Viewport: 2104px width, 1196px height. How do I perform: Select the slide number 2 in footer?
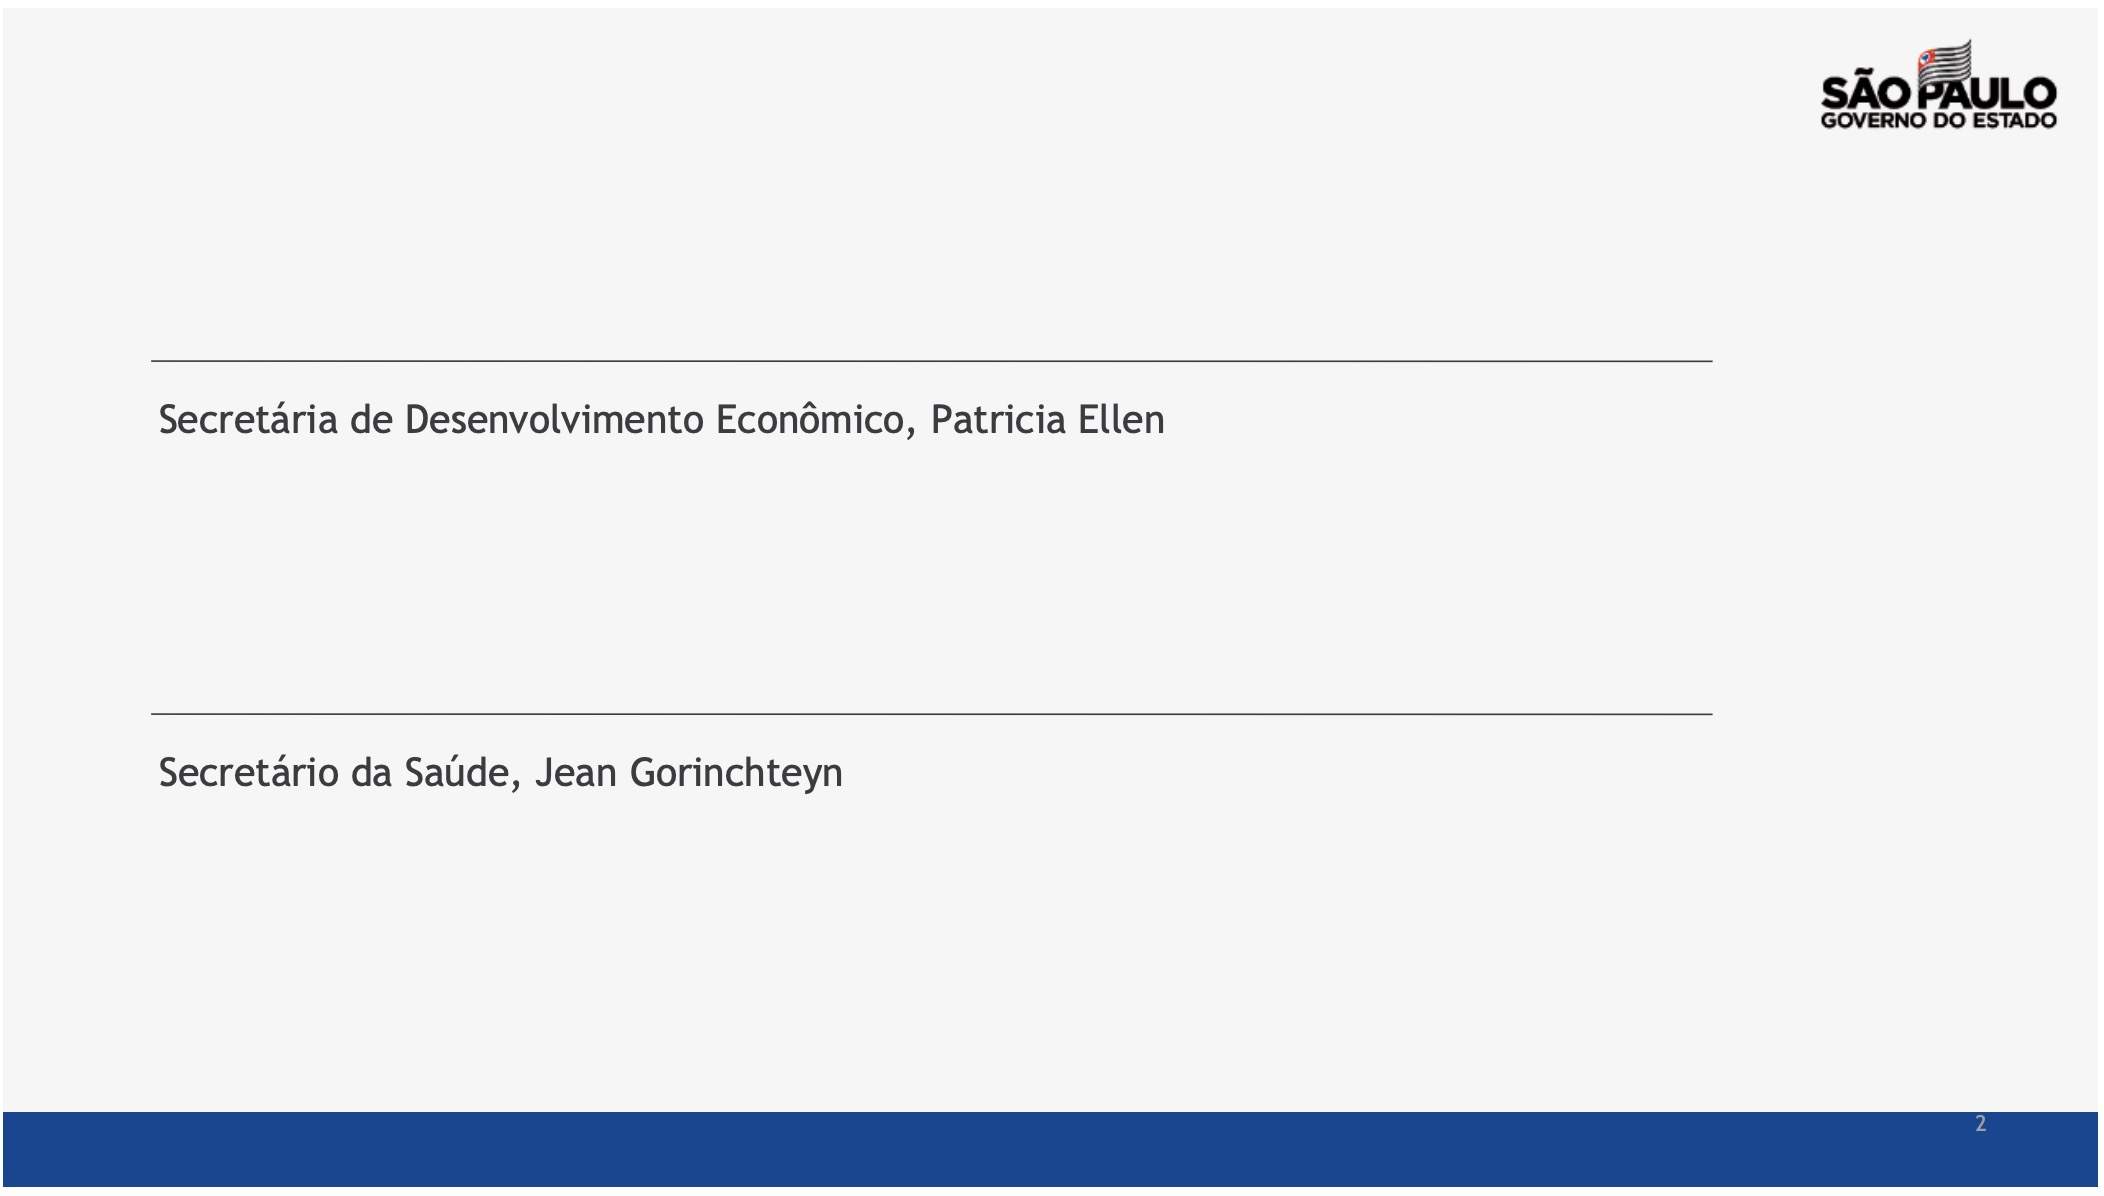1980,1124
